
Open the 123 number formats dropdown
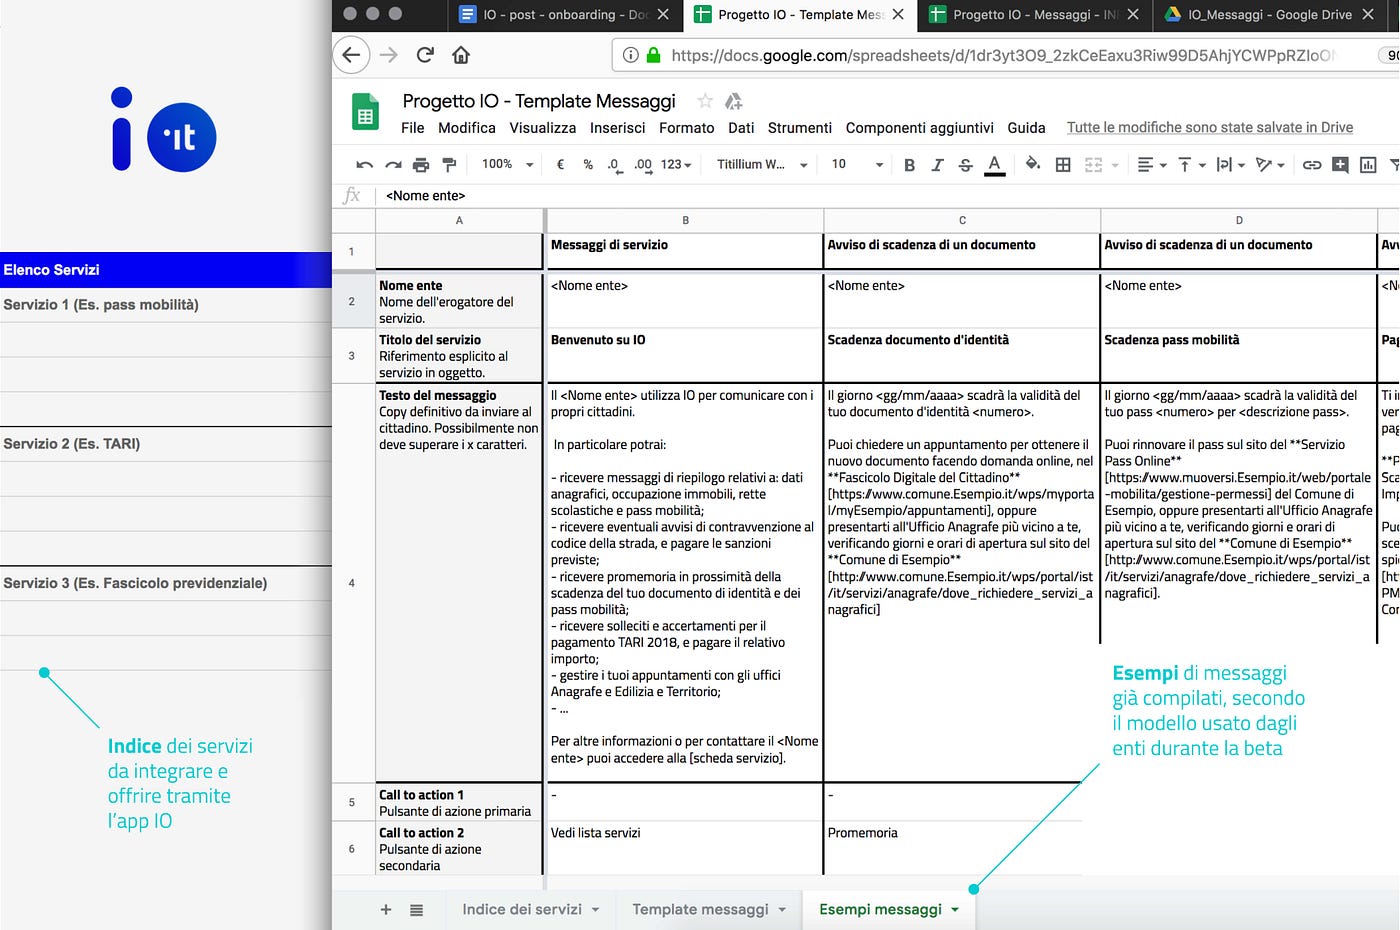point(676,165)
